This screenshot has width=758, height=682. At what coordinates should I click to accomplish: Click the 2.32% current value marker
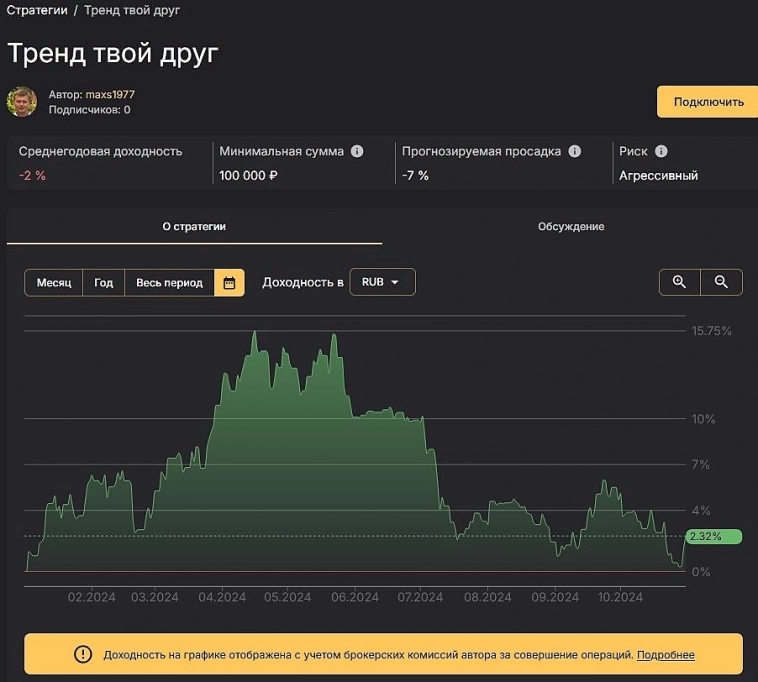(714, 537)
